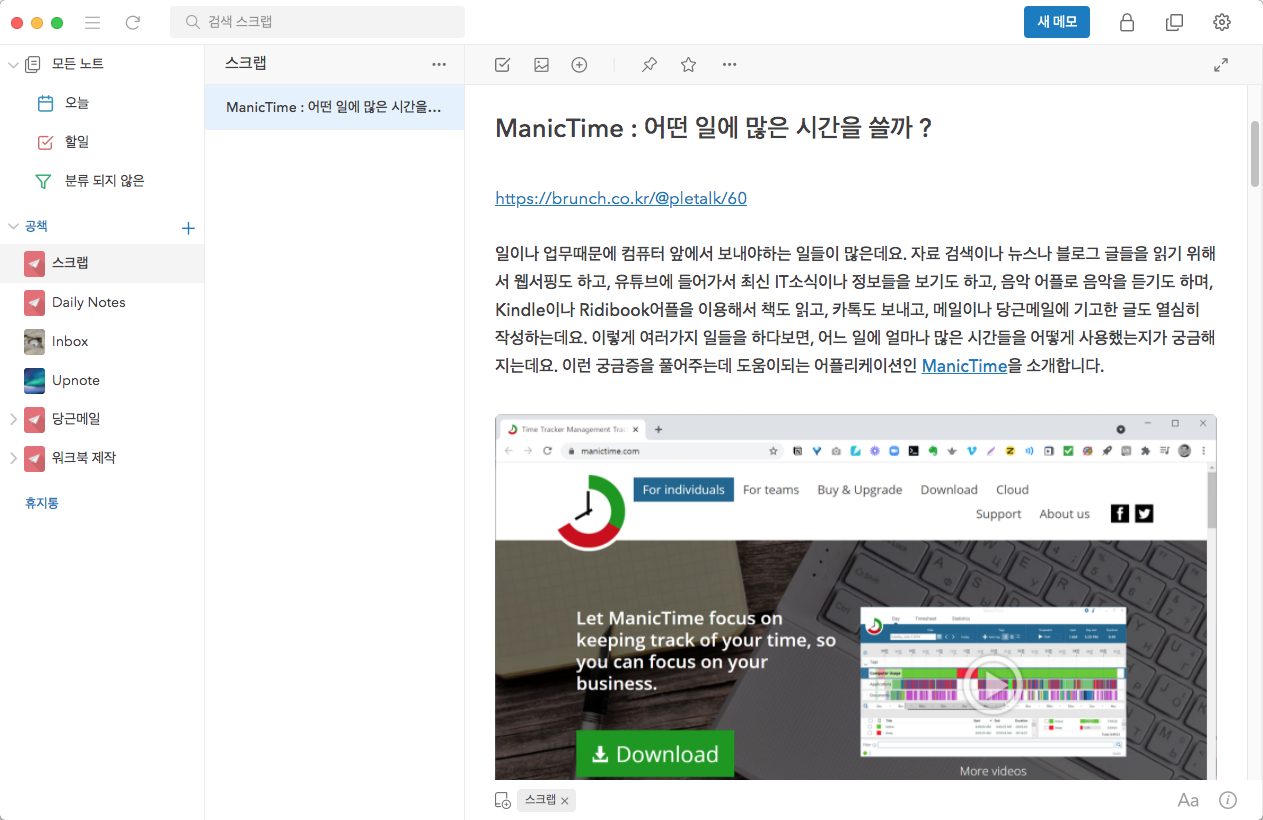Open the ManicTime link in the paragraph

[x=964, y=366]
